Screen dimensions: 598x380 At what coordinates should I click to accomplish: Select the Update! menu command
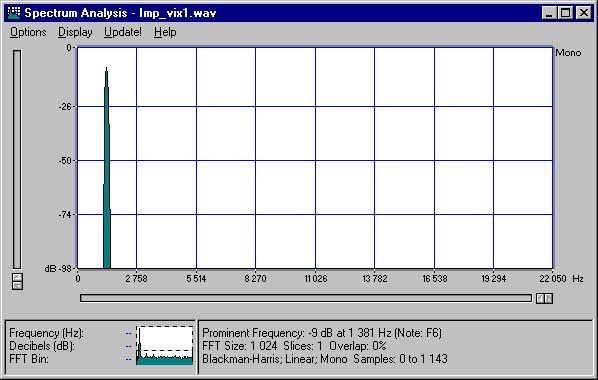click(123, 32)
